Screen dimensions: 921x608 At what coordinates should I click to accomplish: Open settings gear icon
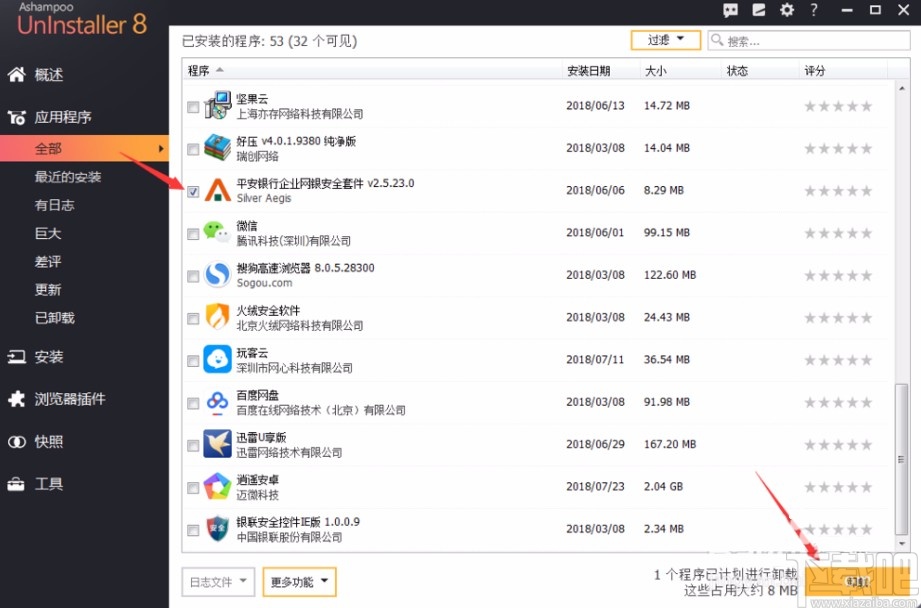tap(786, 10)
